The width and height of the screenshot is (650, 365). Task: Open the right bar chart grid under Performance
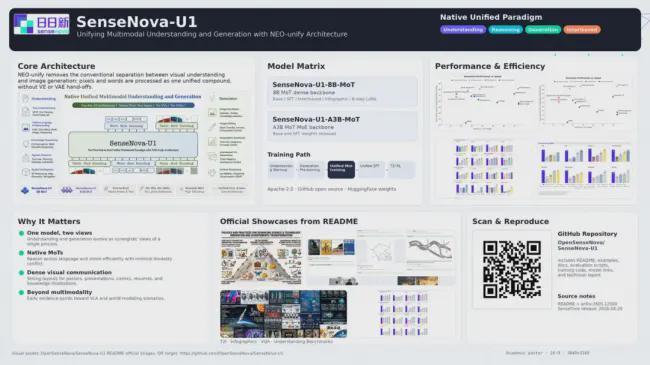coord(585,168)
